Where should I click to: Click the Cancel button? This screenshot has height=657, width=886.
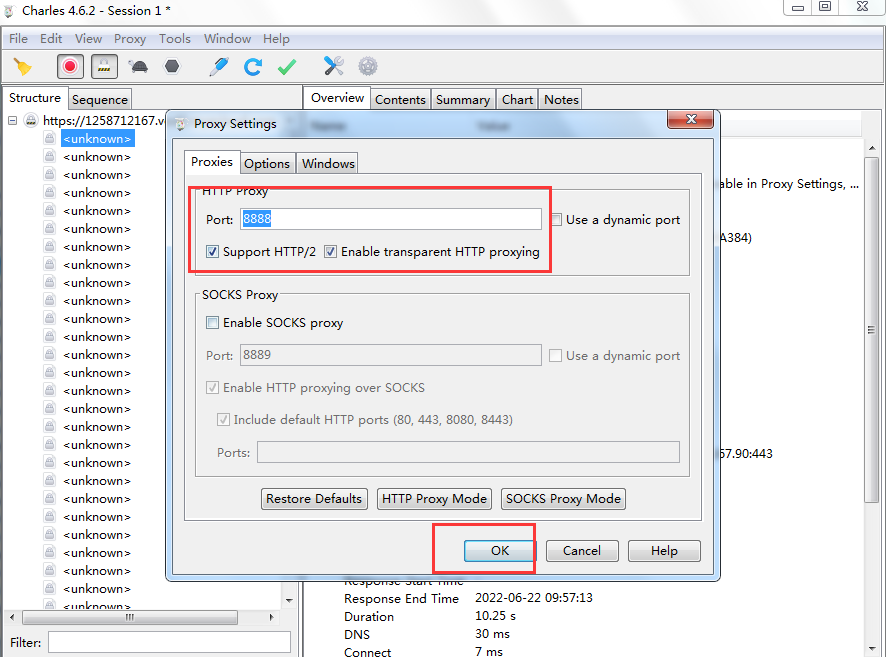(582, 551)
